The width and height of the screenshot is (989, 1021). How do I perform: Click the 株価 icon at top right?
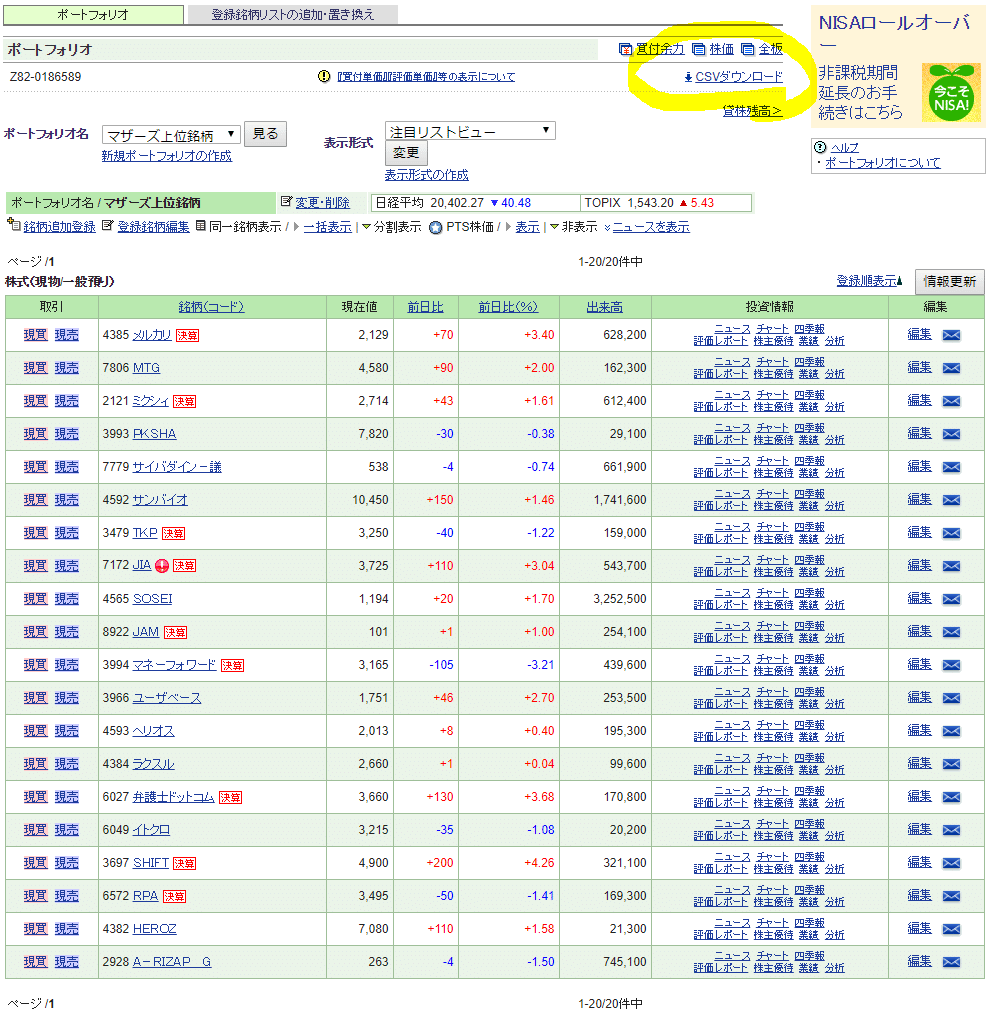pyautogui.click(x=700, y=48)
